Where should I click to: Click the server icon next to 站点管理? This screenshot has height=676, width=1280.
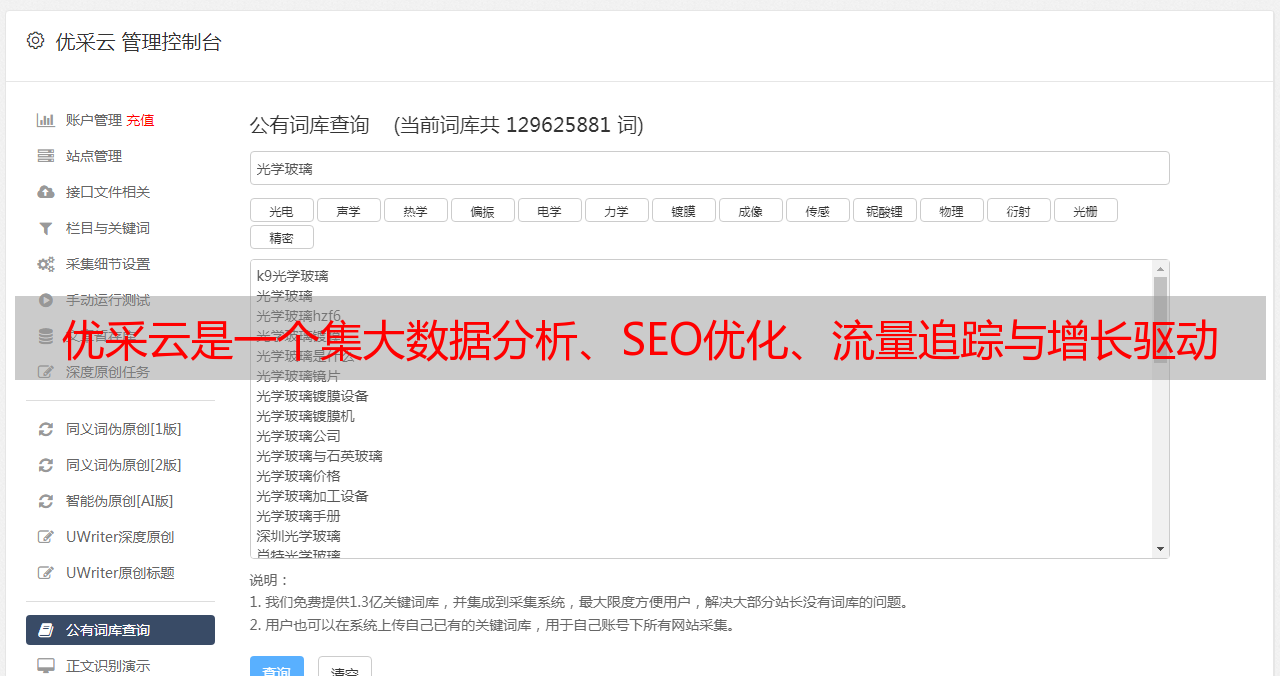(x=45, y=156)
